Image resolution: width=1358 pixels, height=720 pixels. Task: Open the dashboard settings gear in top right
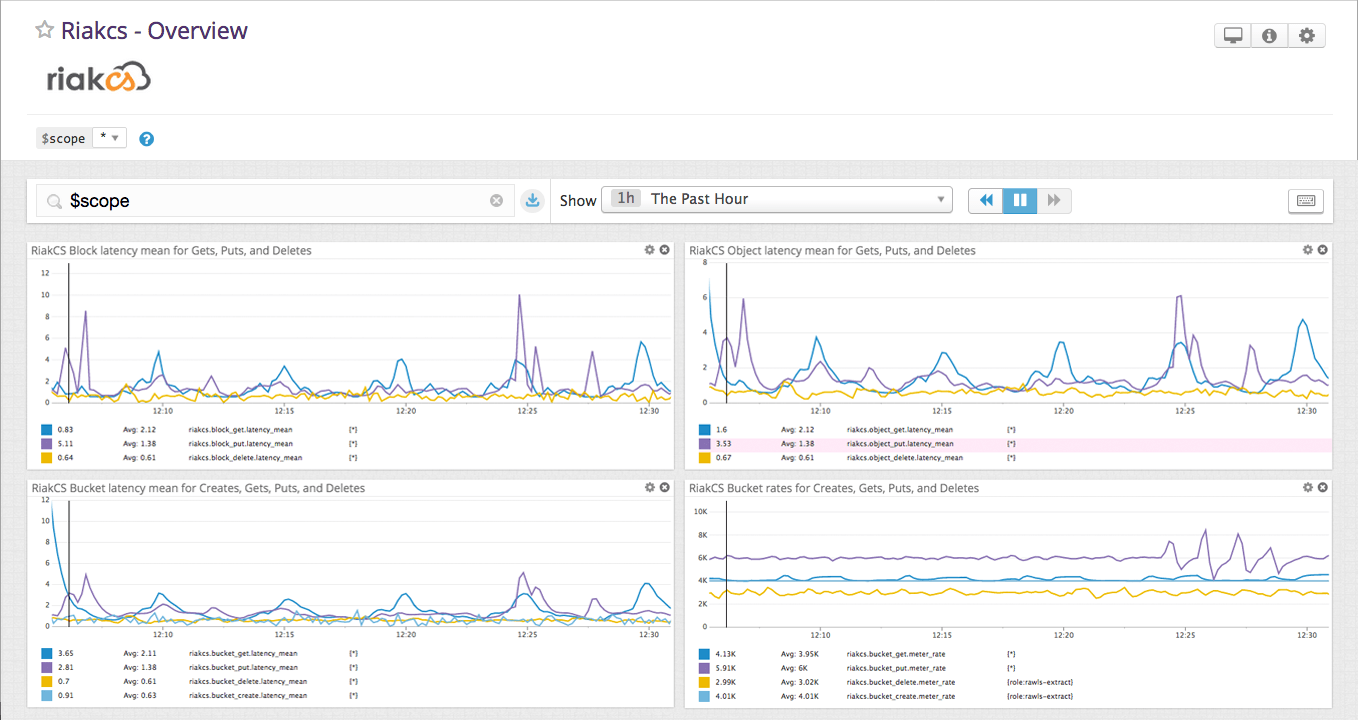click(x=1307, y=34)
